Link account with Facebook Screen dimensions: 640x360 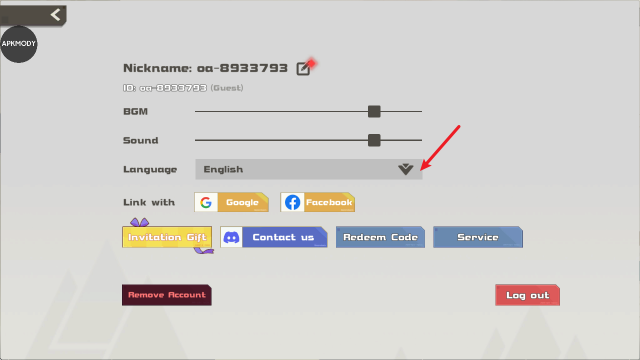[318, 202]
